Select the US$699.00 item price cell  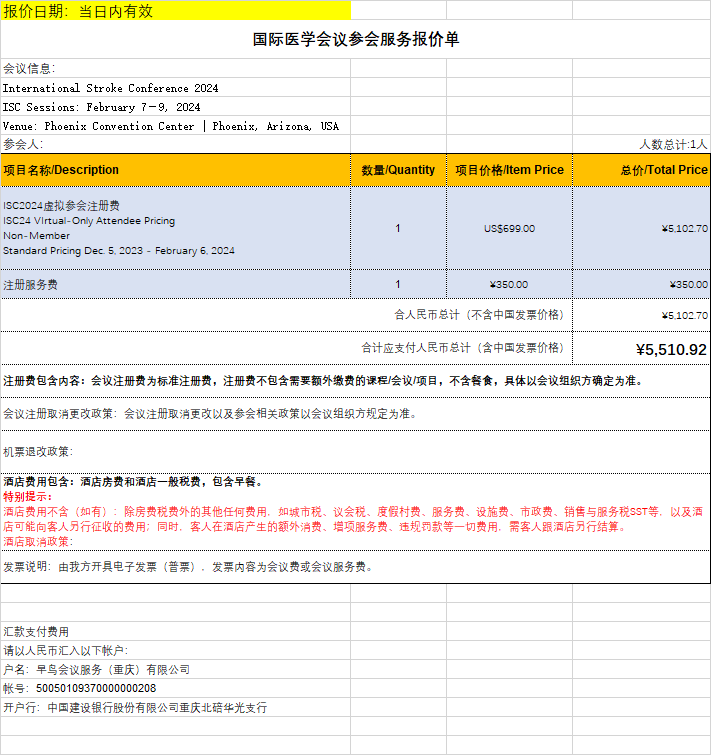(509, 228)
